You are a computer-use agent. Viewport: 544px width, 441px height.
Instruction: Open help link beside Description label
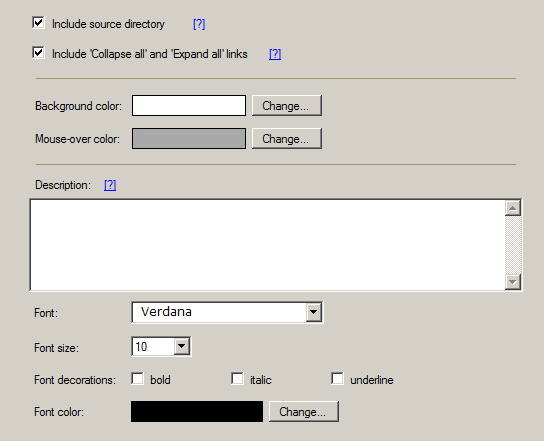pyautogui.click(x=110, y=185)
